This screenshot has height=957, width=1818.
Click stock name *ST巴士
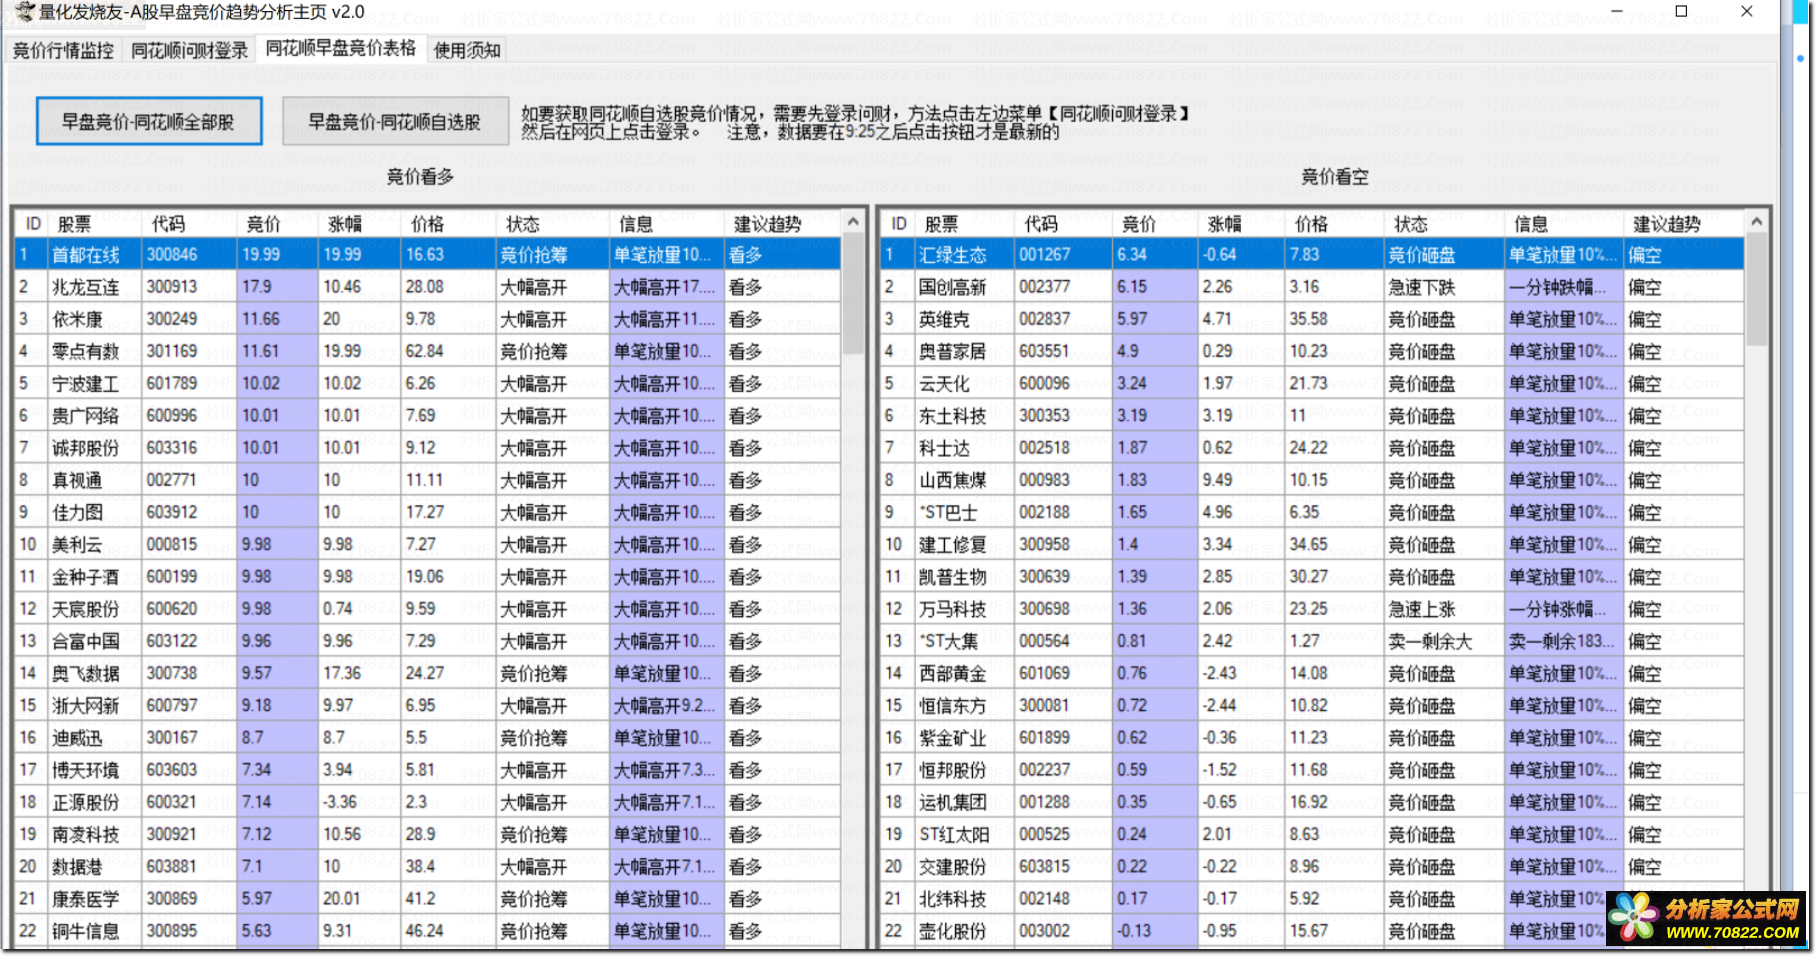[948, 512]
